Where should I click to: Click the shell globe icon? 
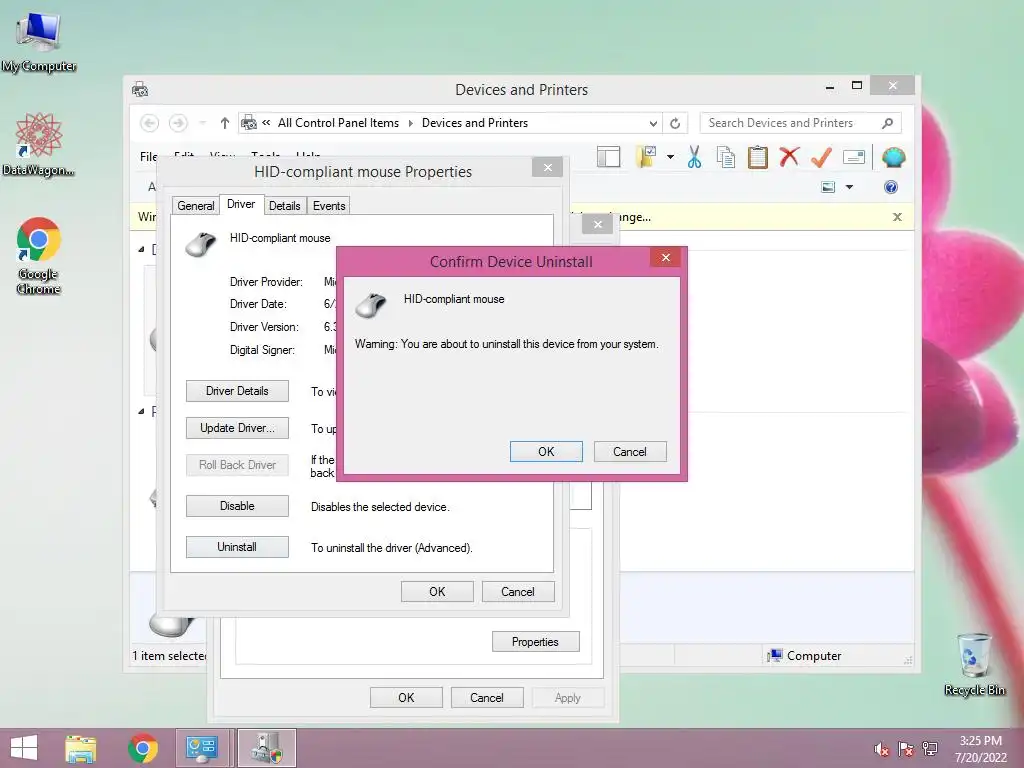(893, 157)
